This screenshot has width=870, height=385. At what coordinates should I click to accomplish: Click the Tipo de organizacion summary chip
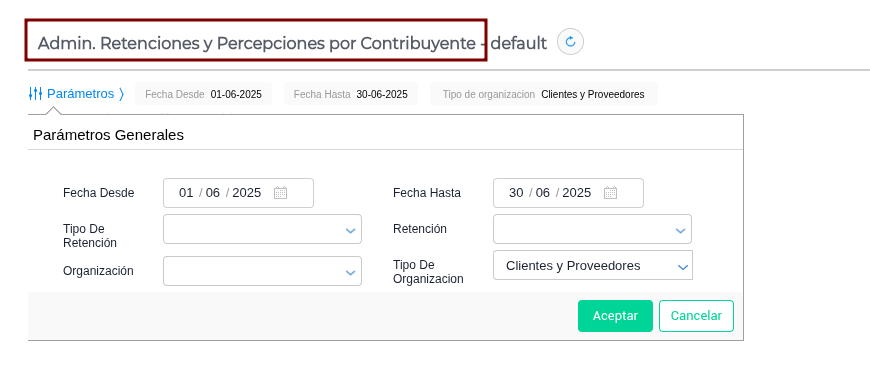coord(544,94)
